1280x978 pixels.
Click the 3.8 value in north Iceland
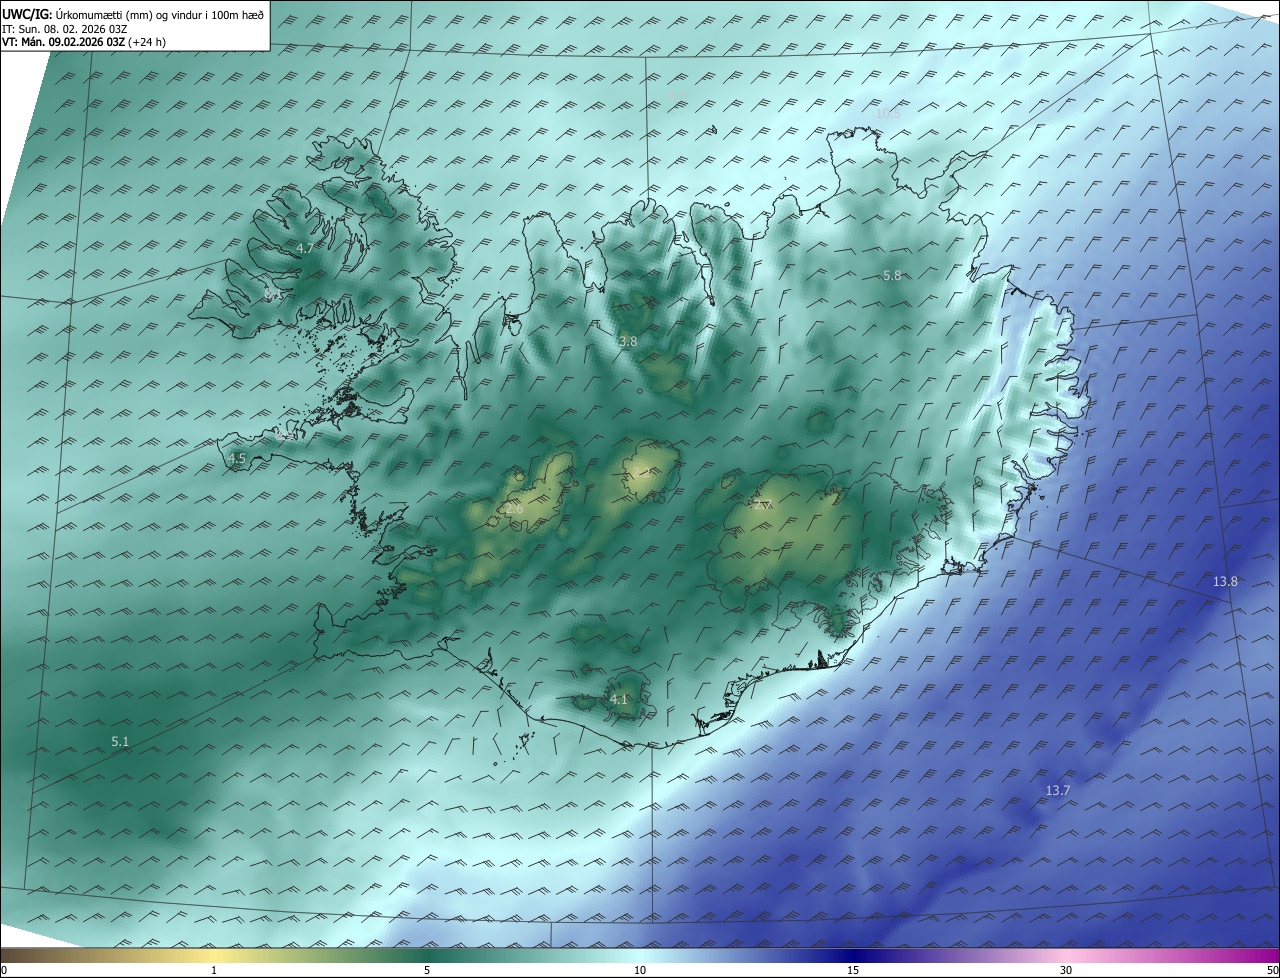(x=628, y=342)
